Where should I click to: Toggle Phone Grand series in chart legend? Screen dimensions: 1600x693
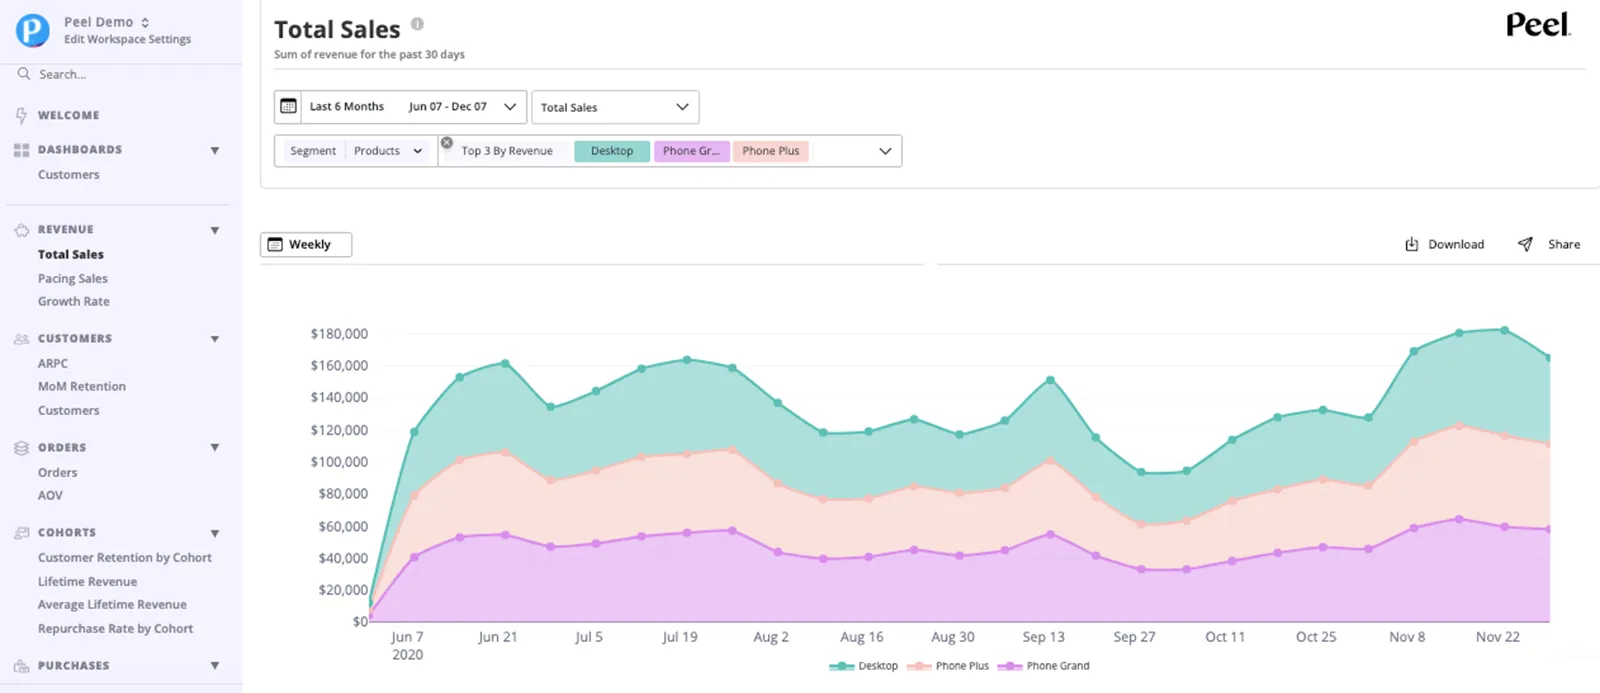click(1044, 666)
